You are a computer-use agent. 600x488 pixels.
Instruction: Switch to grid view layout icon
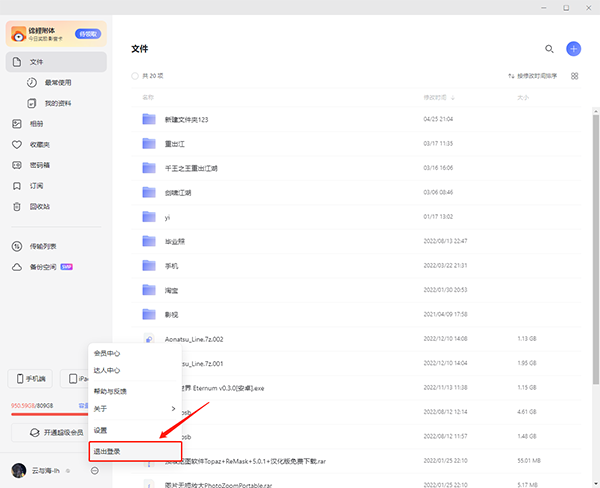tap(574, 76)
